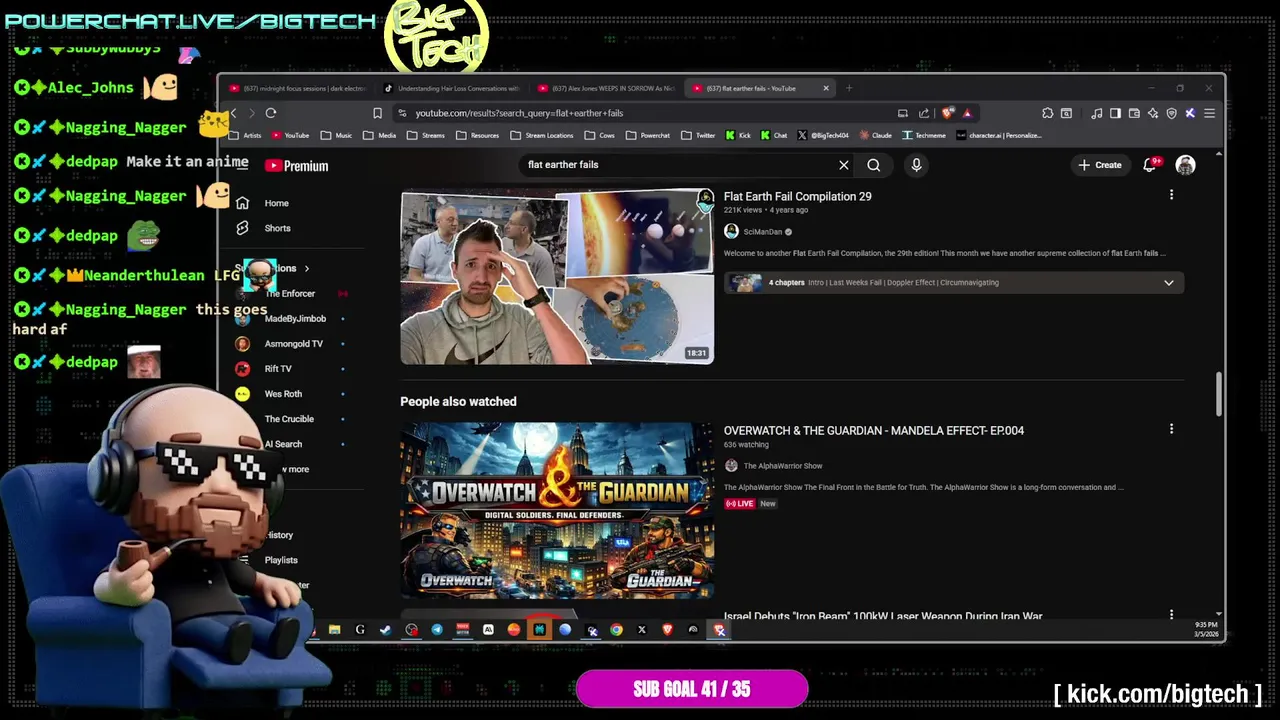Open the Techmeme bookmark

[923, 135]
